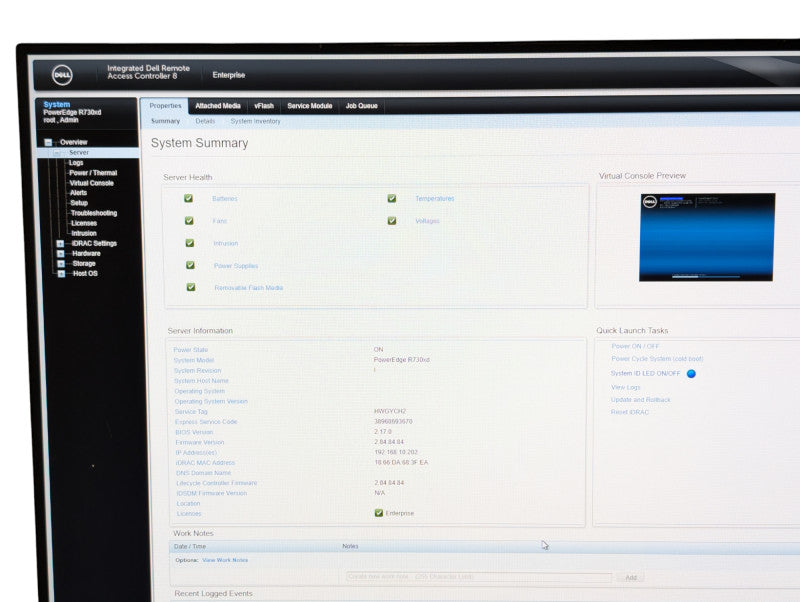Image resolution: width=800 pixels, height=602 pixels.
Task: Open the Power Supplies health link
Action: pos(236,266)
